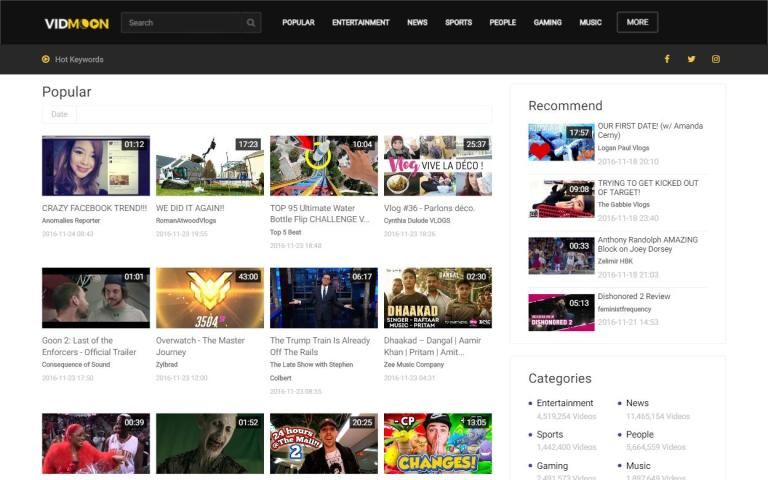The height and width of the screenshot is (480, 768).
Task: Play the Overwatch Master Journey thumbnail
Action: [x=210, y=298]
